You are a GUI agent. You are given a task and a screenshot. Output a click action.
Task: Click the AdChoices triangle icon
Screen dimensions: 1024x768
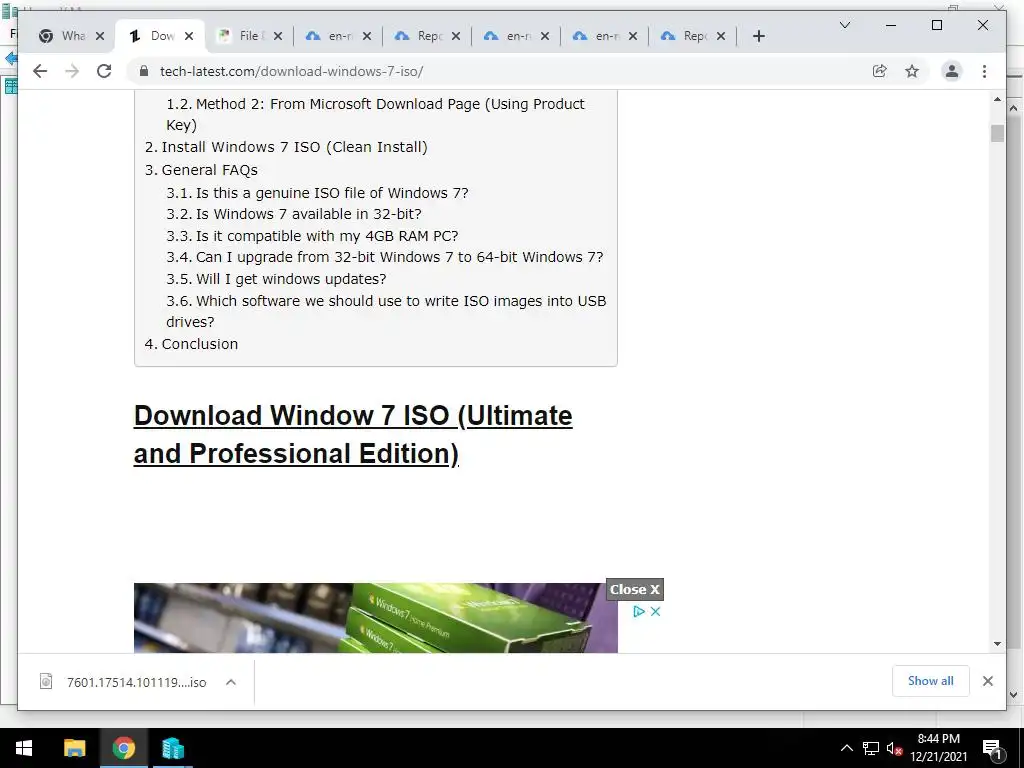pos(639,611)
